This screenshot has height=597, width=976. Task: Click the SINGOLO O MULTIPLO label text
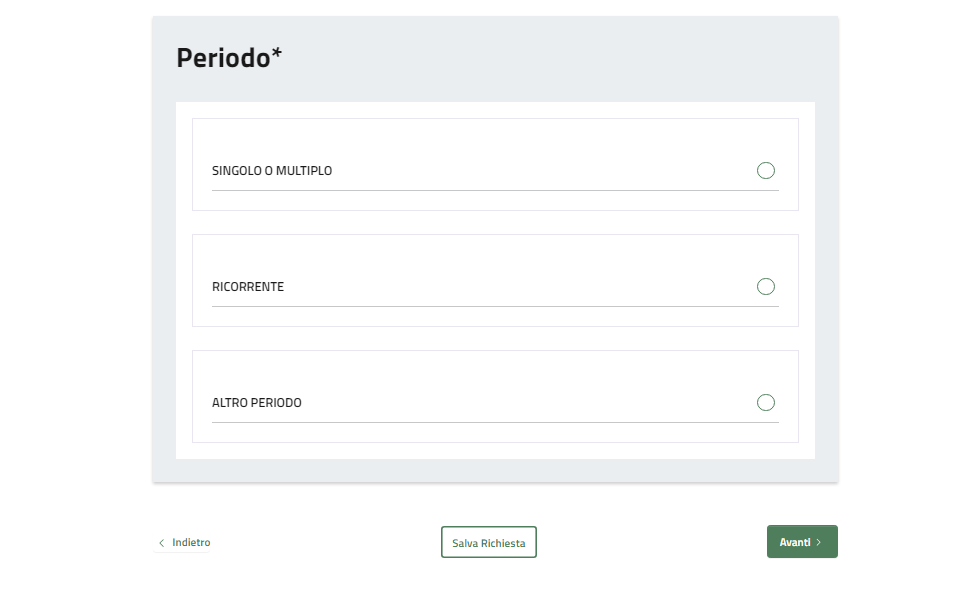(x=272, y=171)
